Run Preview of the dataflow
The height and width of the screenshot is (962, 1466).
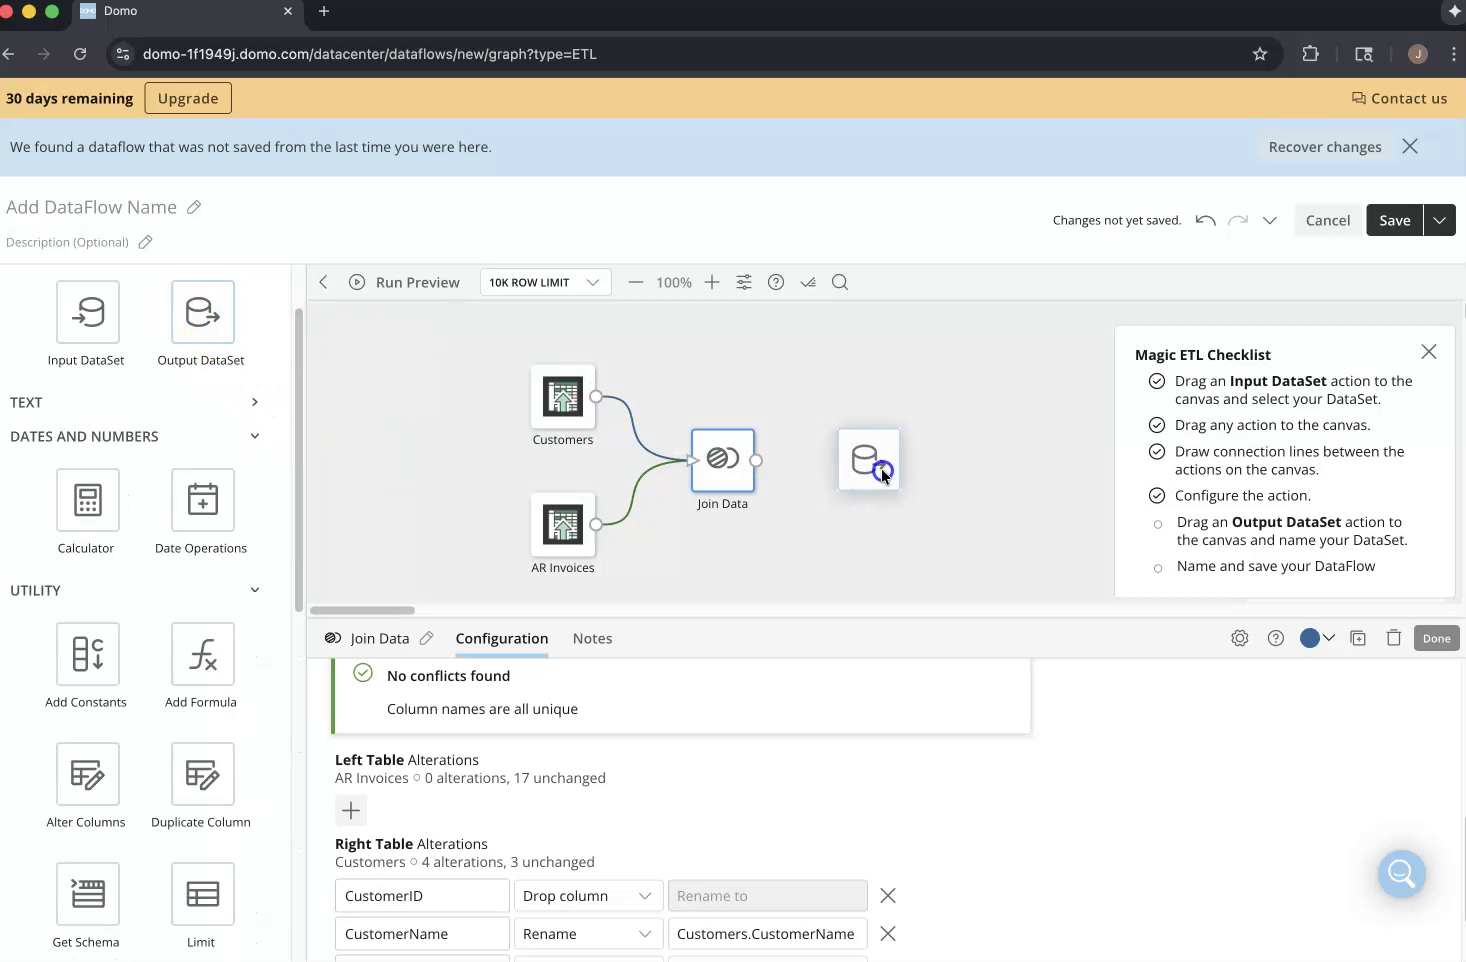[x=404, y=282]
